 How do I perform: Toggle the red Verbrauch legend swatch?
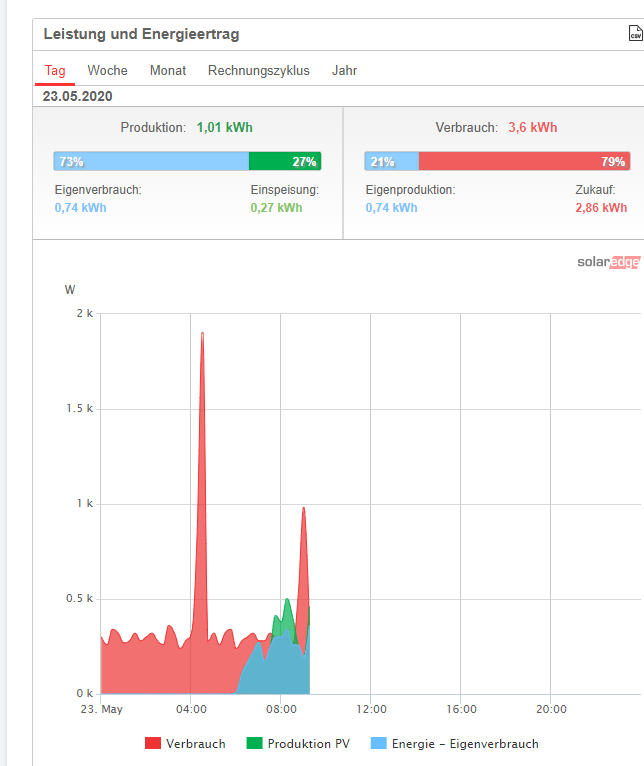[153, 744]
